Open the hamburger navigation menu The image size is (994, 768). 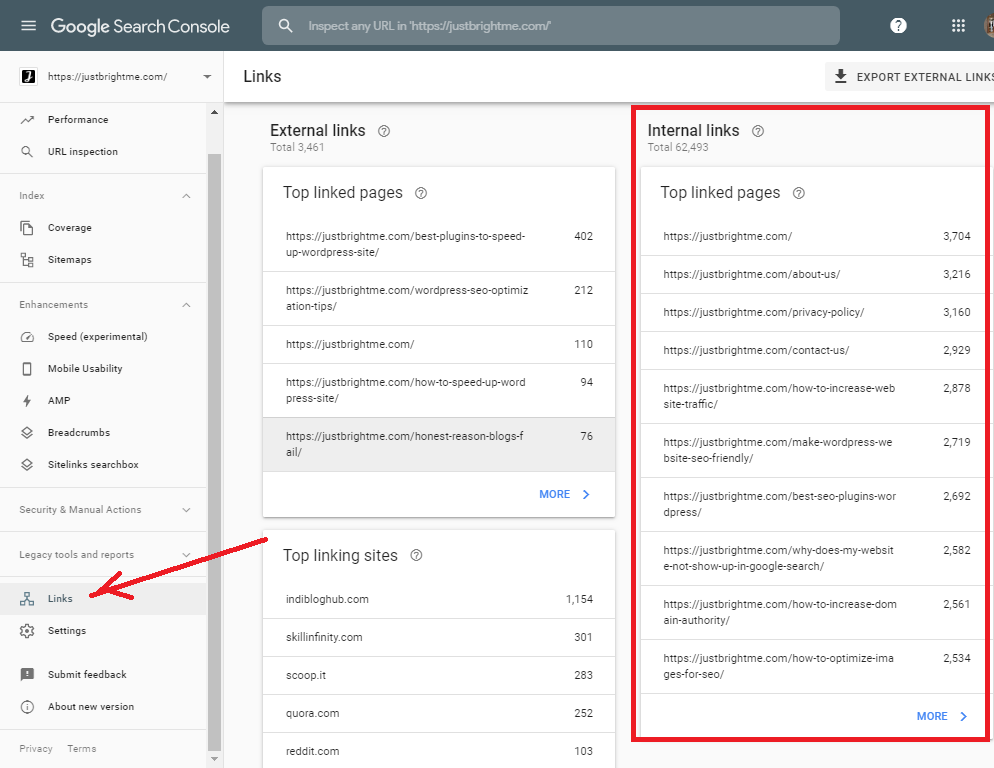pyautogui.click(x=29, y=26)
